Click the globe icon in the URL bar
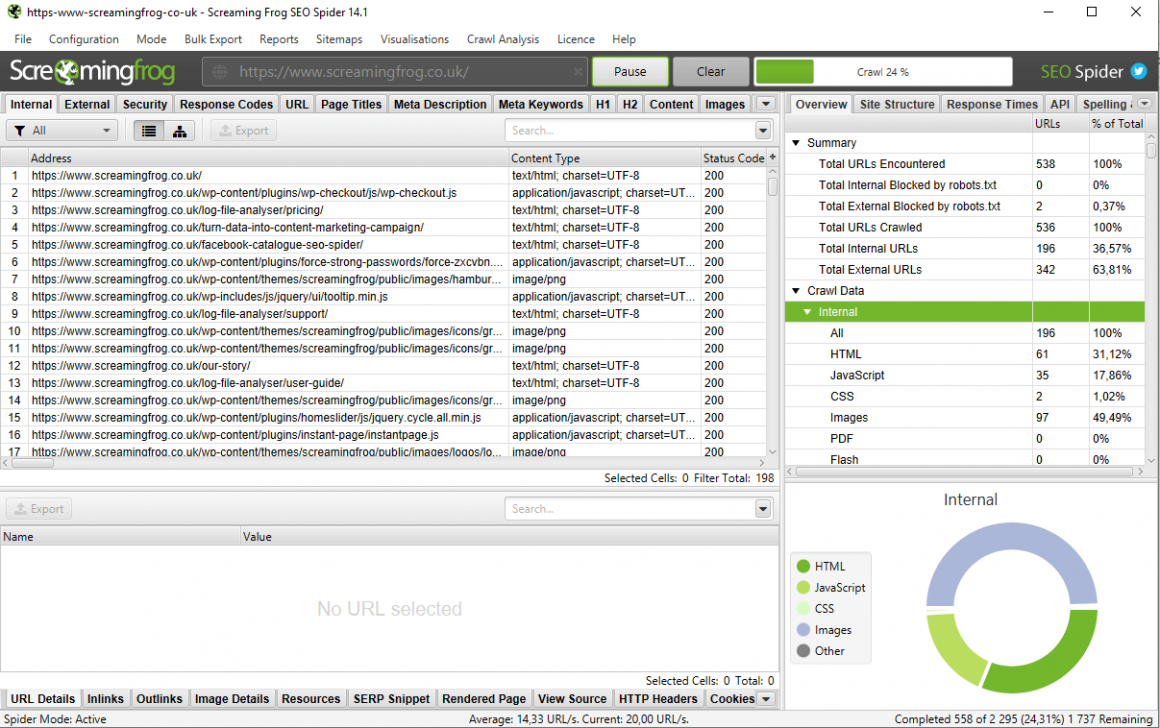 coord(220,72)
